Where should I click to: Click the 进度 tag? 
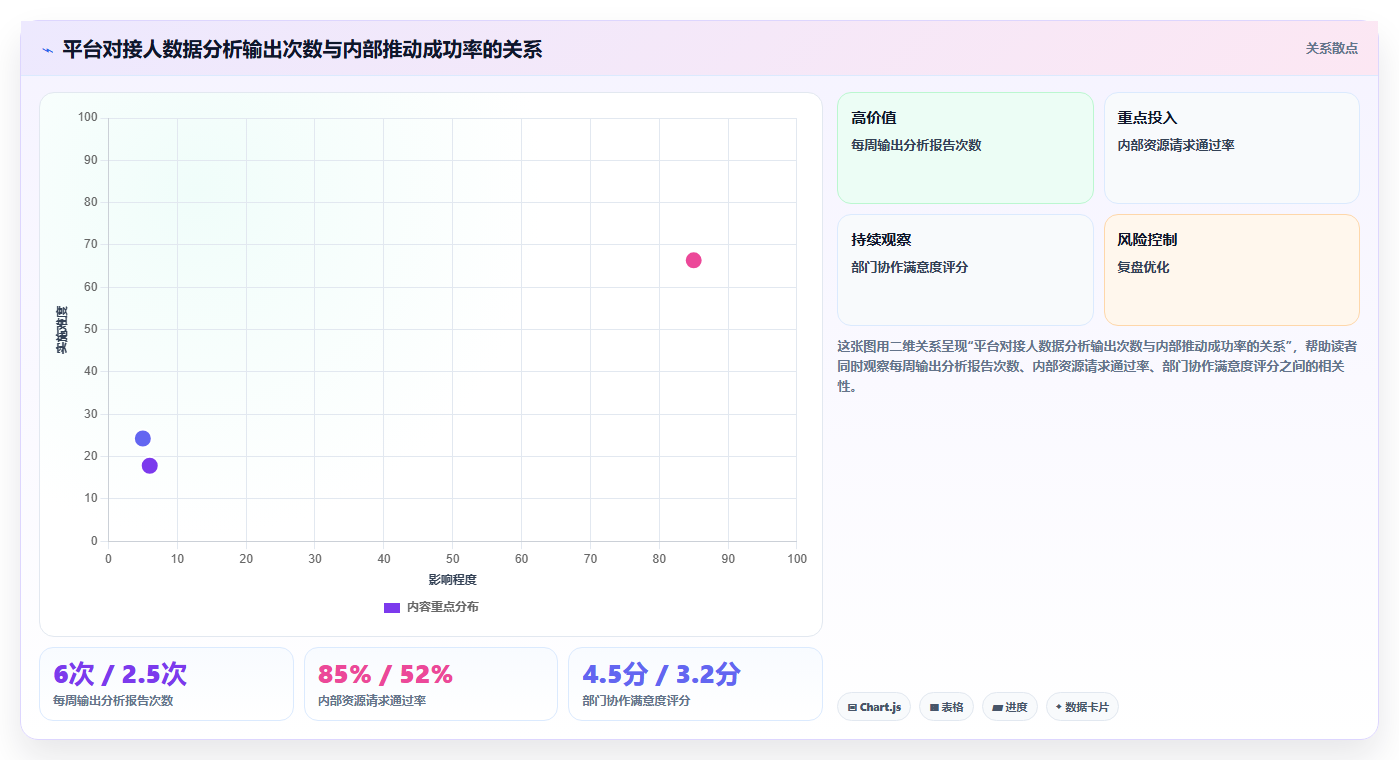pos(1010,707)
